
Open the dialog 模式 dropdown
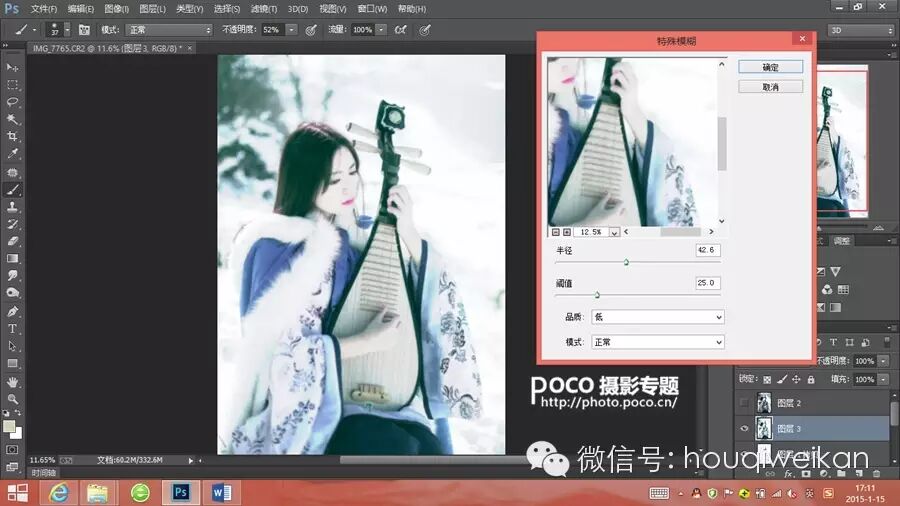click(657, 342)
